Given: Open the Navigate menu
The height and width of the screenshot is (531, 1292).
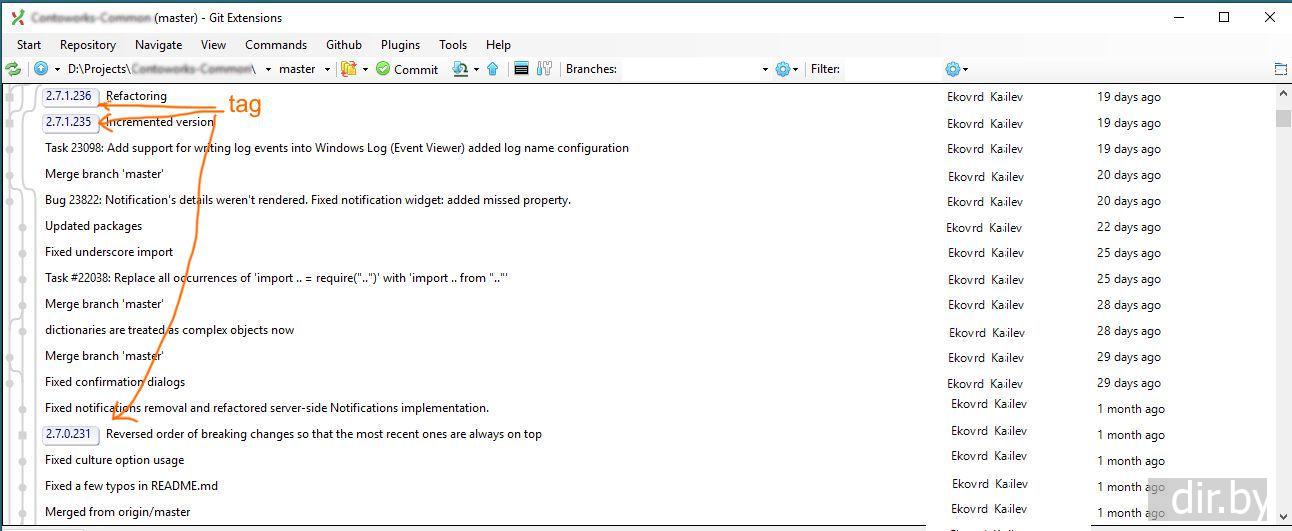Looking at the screenshot, I should pyautogui.click(x=158, y=45).
